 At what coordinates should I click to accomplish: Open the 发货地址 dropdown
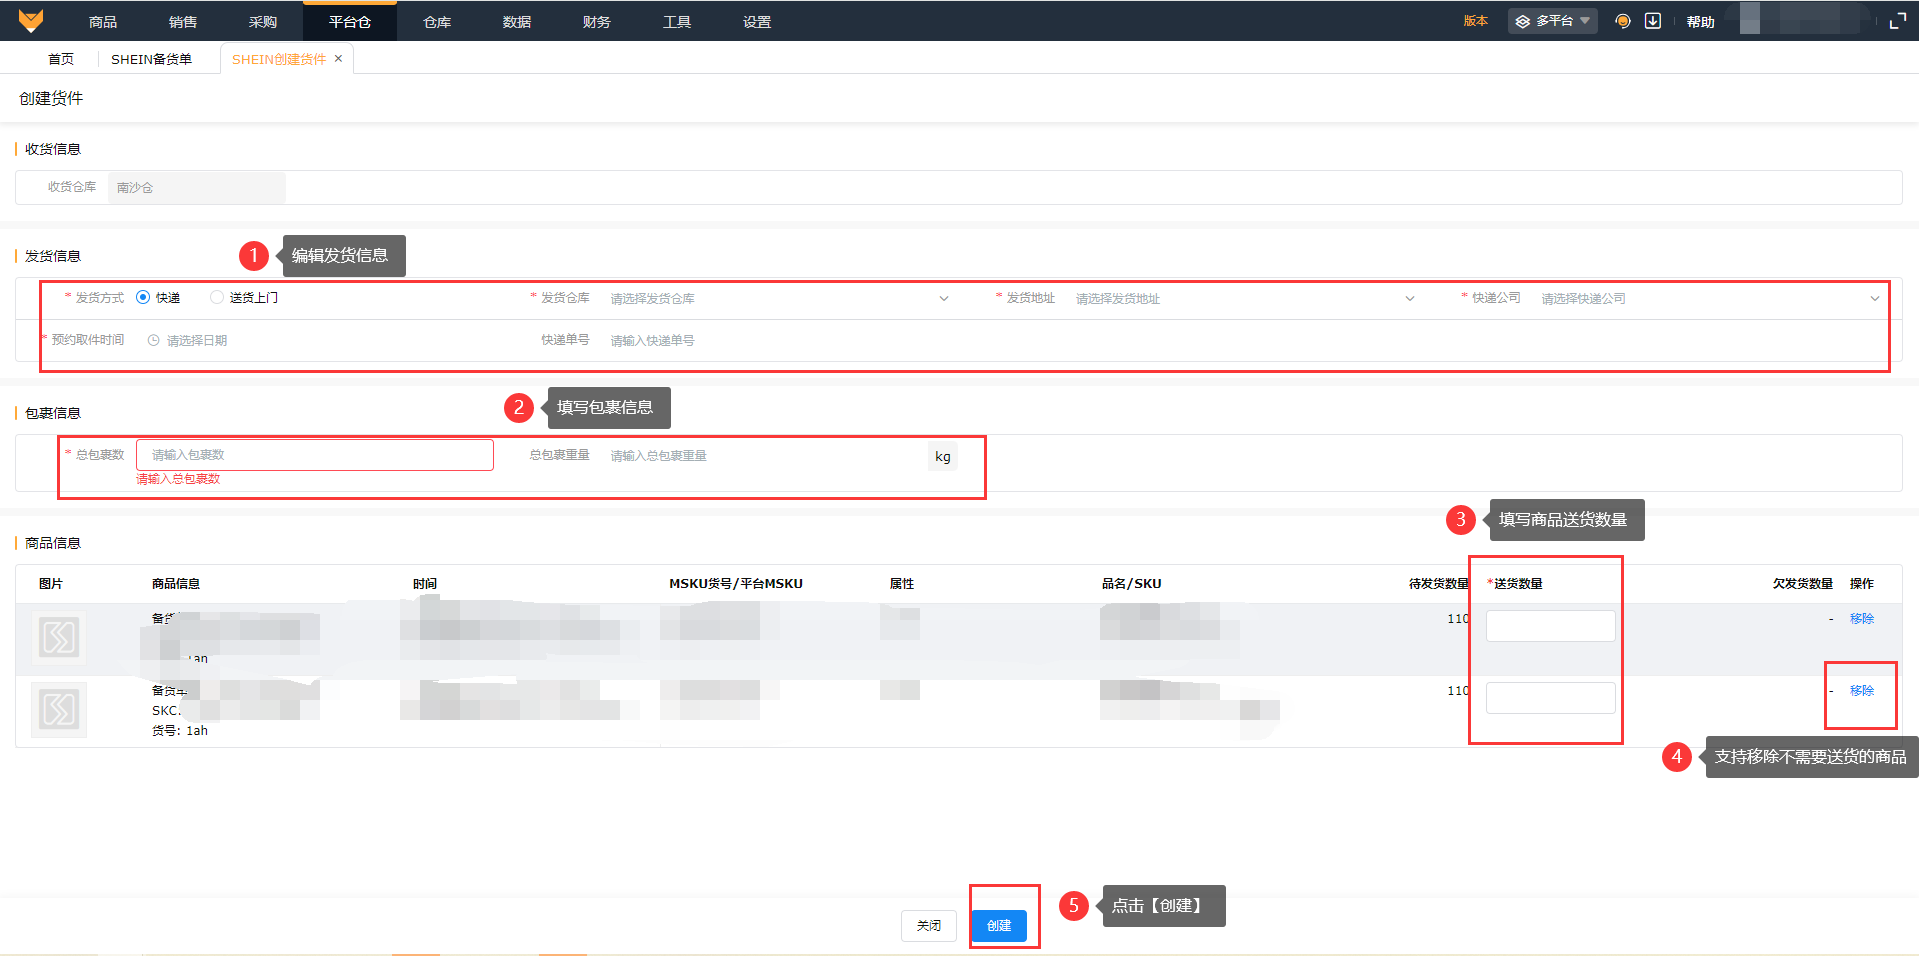[1245, 298]
